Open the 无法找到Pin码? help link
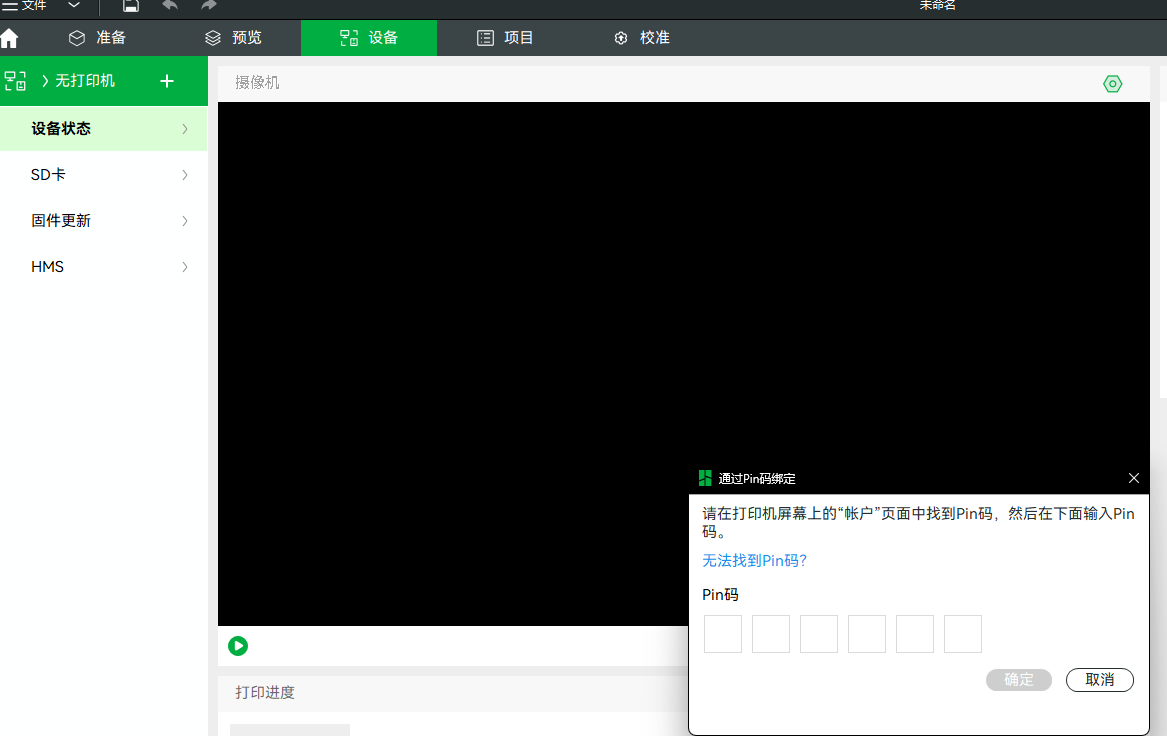The width and height of the screenshot is (1167, 736). pos(755,560)
